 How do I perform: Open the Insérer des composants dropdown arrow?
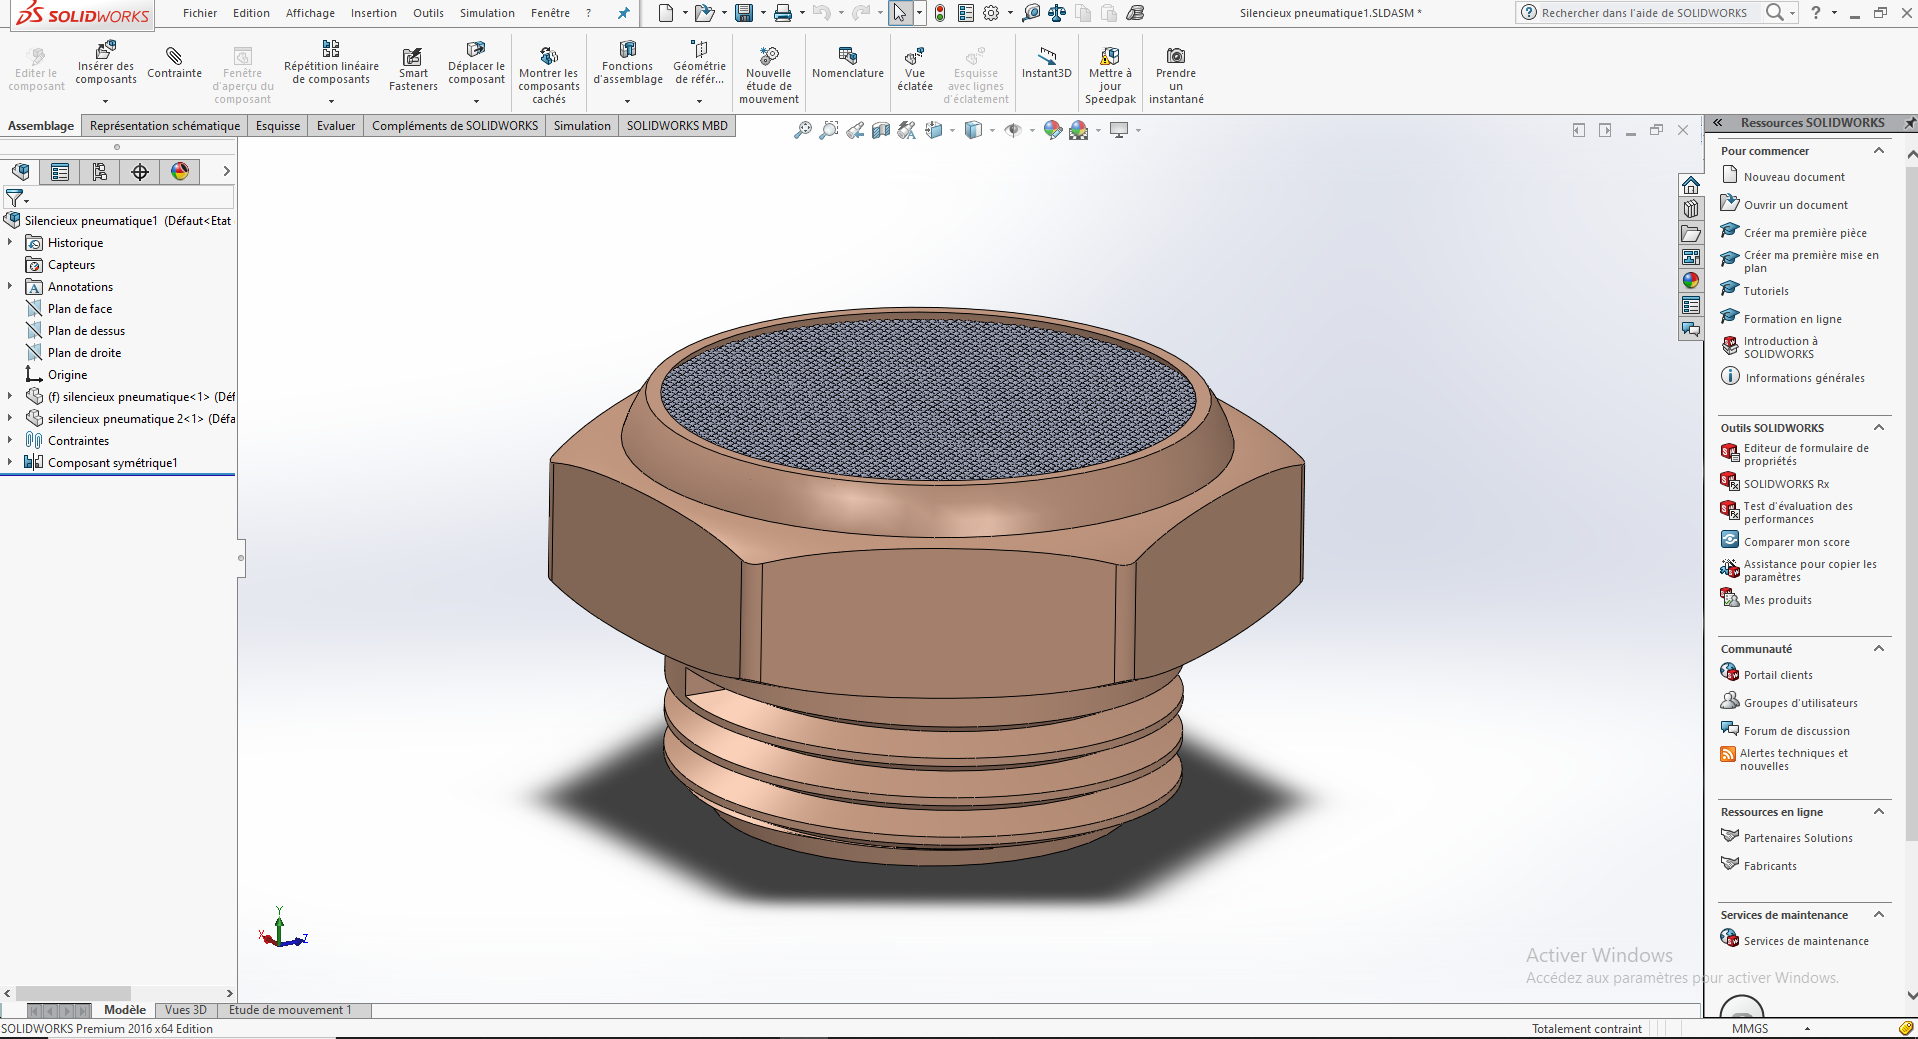105,101
